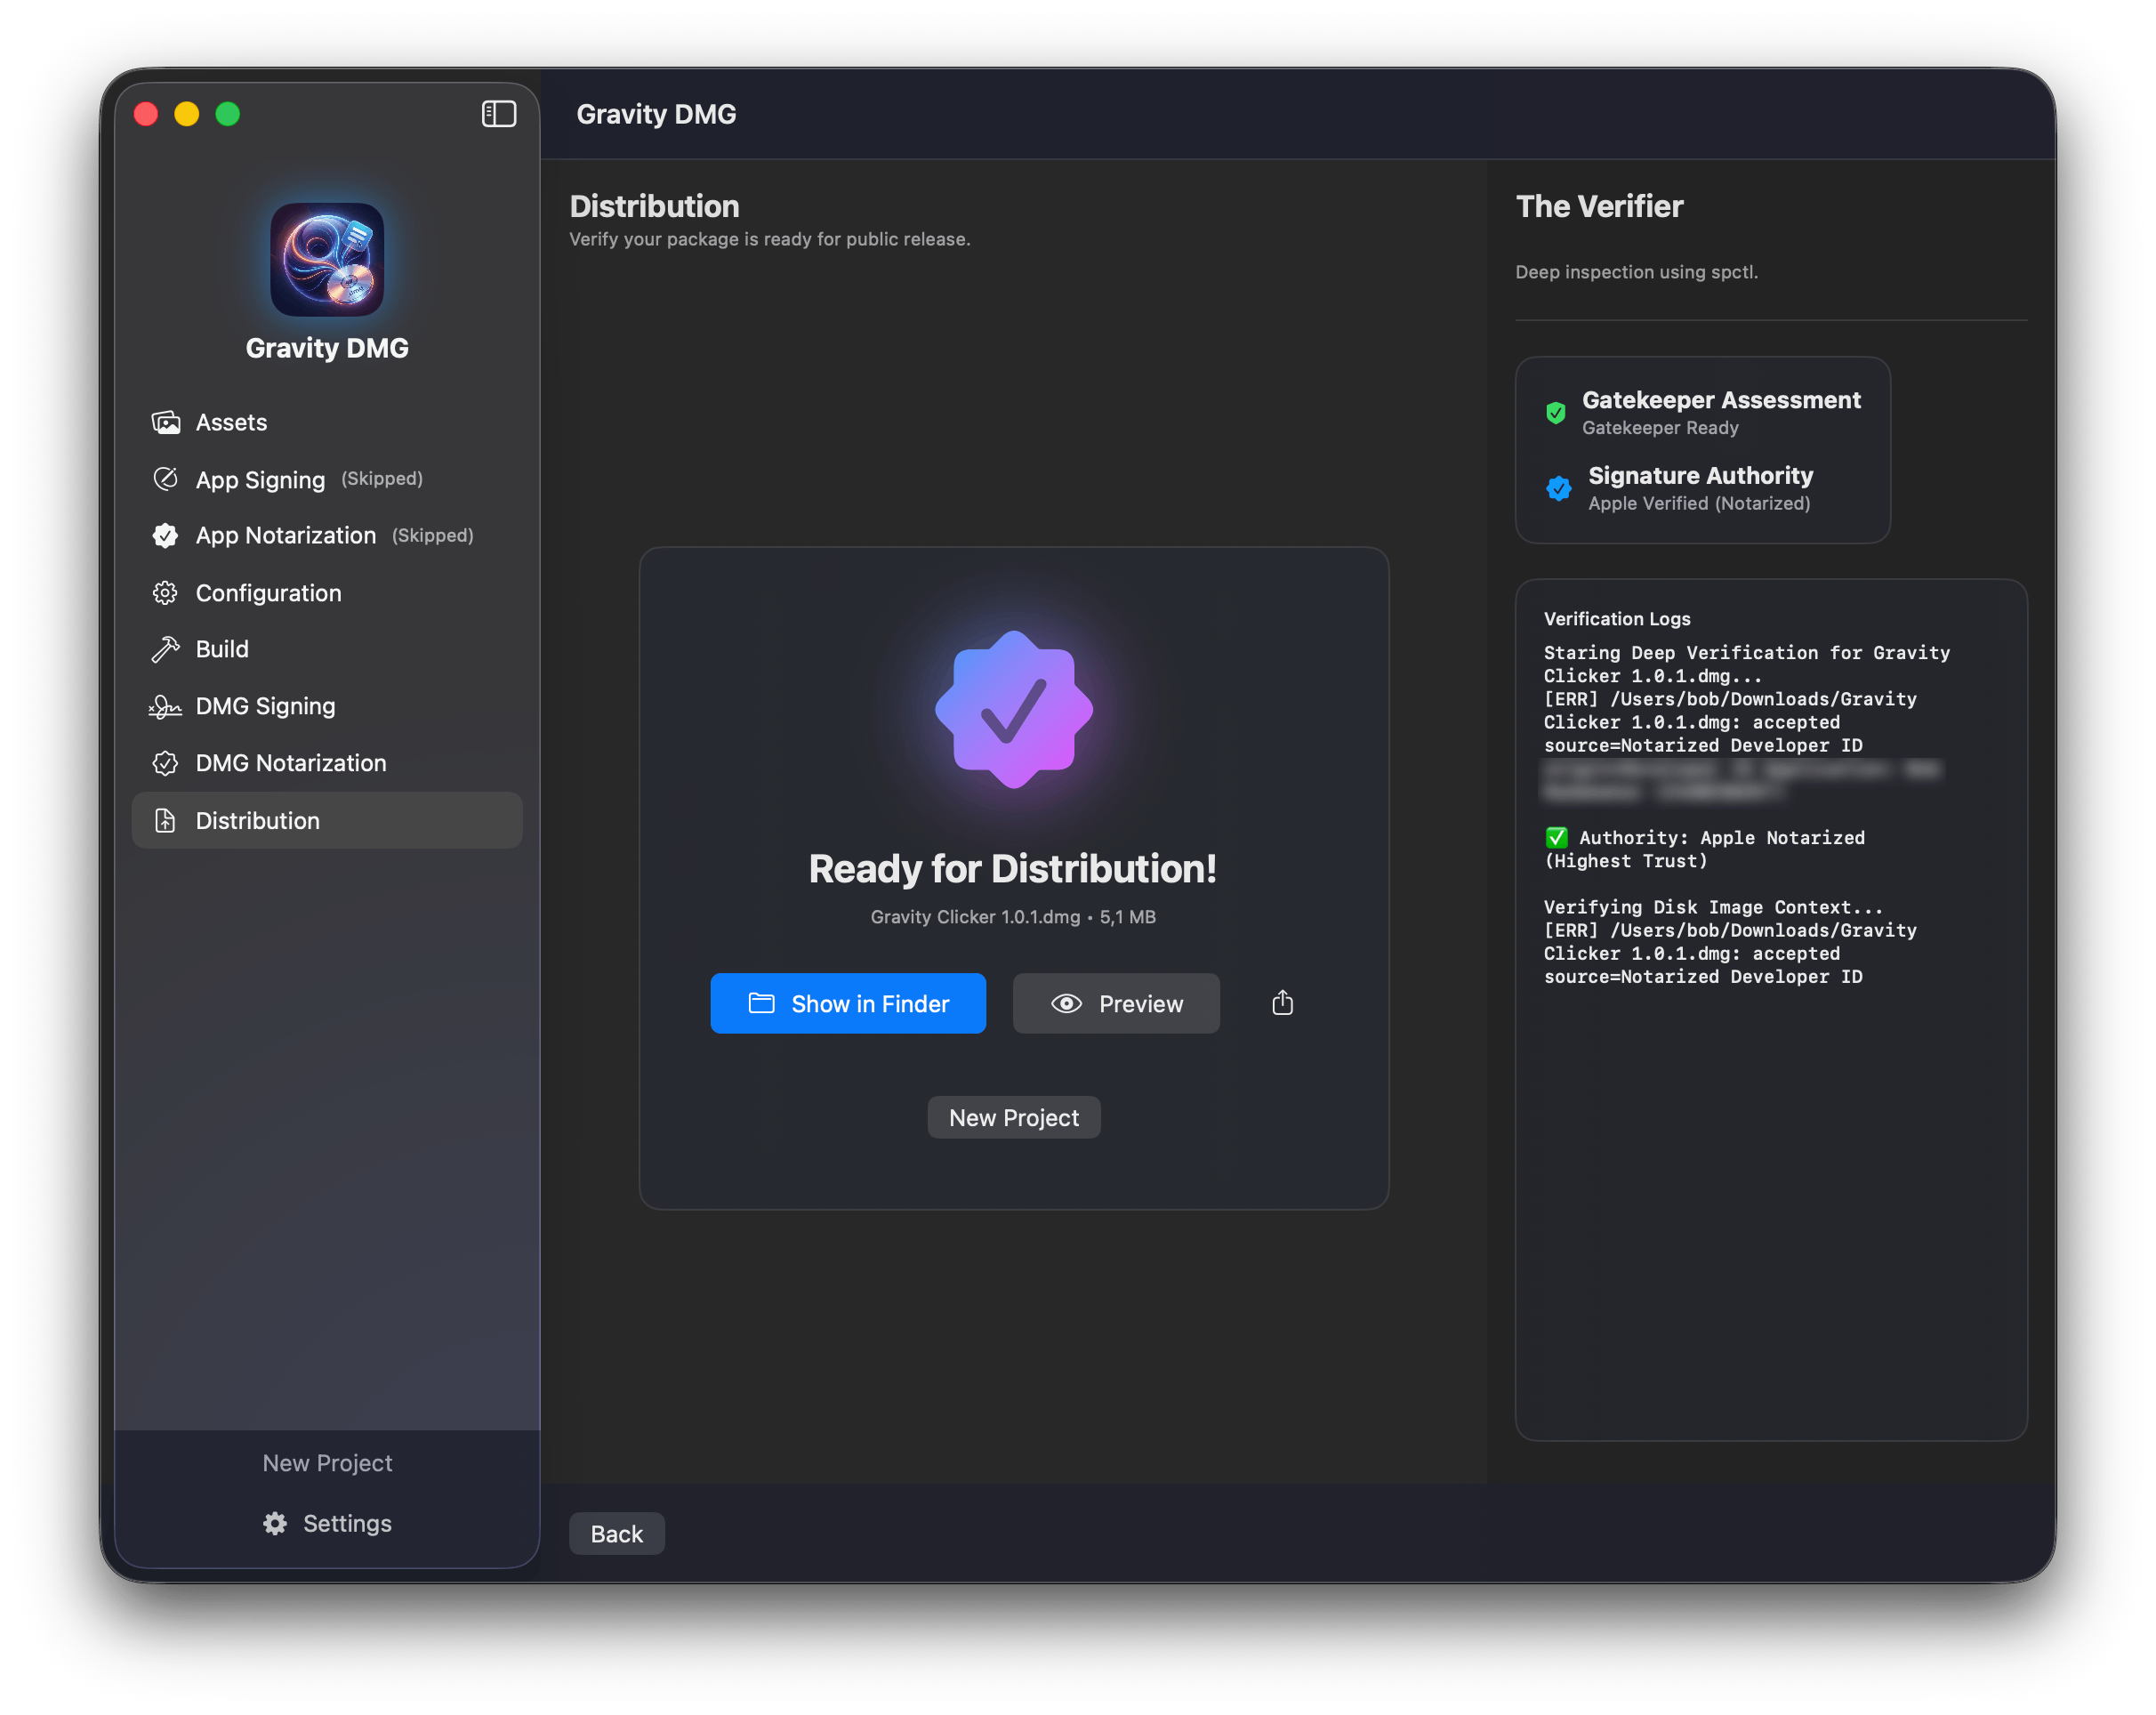Click the Gravity DMG app logo
This screenshot has width=2156, height=1715.
(x=327, y=260)
